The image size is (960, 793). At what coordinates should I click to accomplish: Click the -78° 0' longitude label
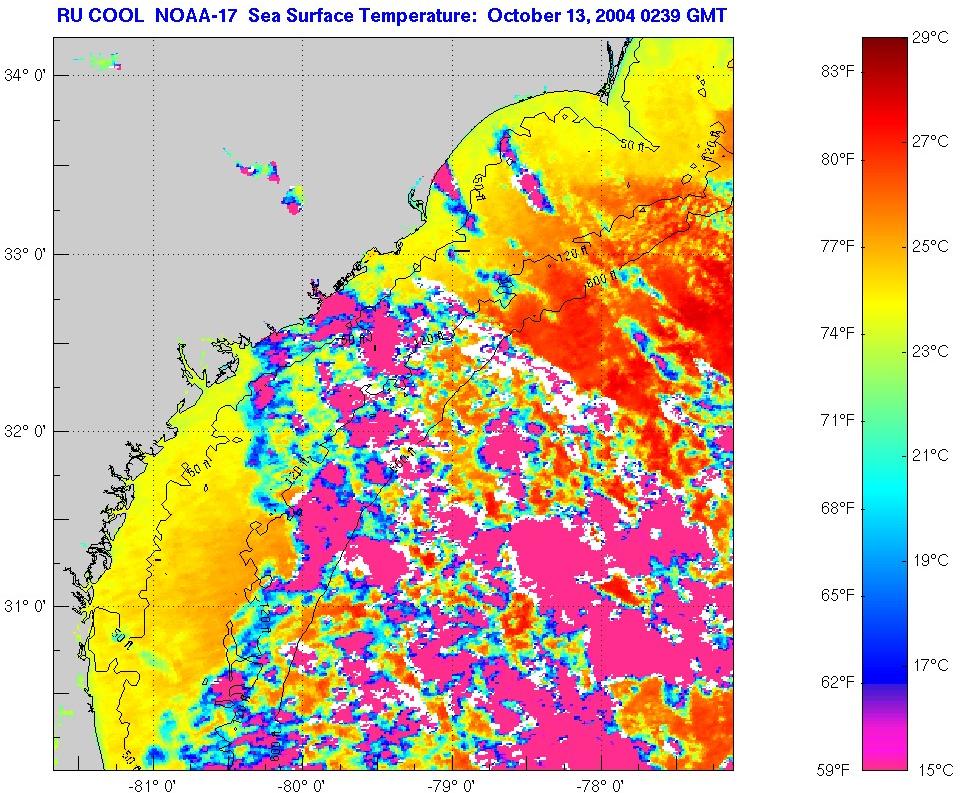click(x=602, y=785)
